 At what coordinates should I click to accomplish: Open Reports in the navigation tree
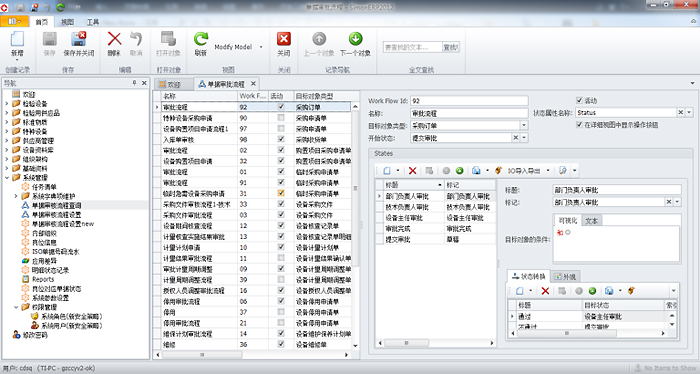coord(43,279)
